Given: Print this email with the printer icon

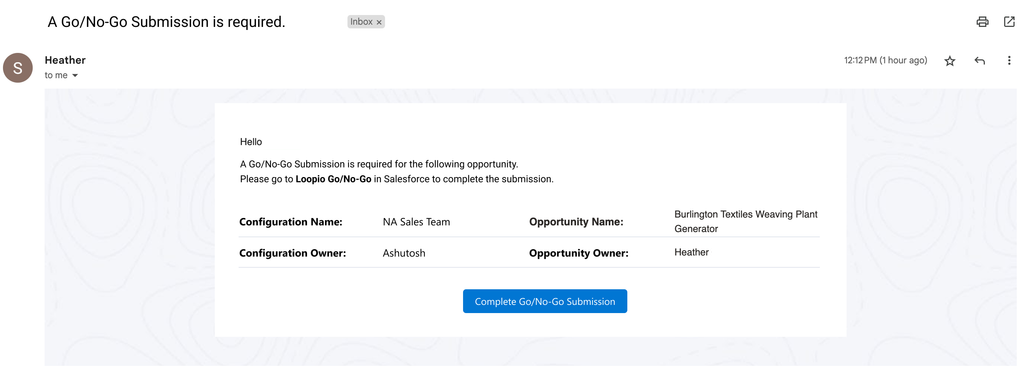Looking at the screenshot, I should tap(982, 22).
